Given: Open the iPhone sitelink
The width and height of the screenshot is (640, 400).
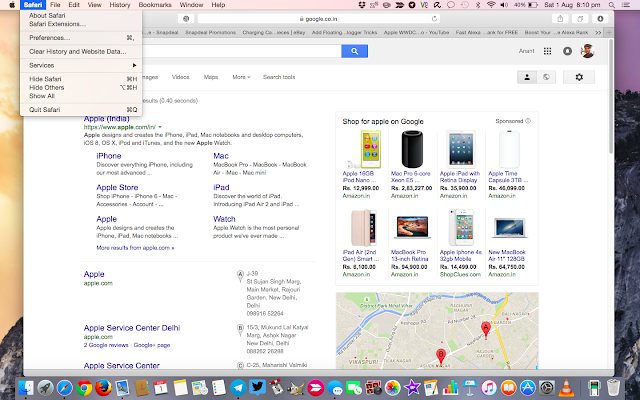Looking at the screenshot, I should (109, 156).
